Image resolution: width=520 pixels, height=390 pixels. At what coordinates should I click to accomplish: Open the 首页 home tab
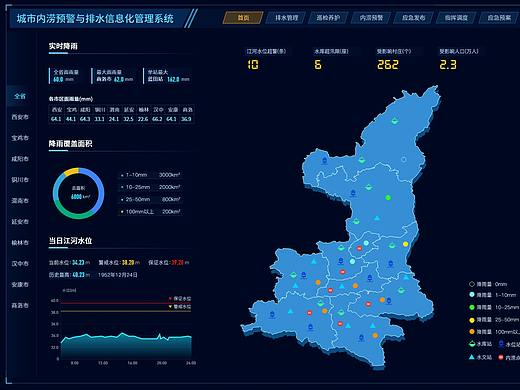click(x=243, y=18)
